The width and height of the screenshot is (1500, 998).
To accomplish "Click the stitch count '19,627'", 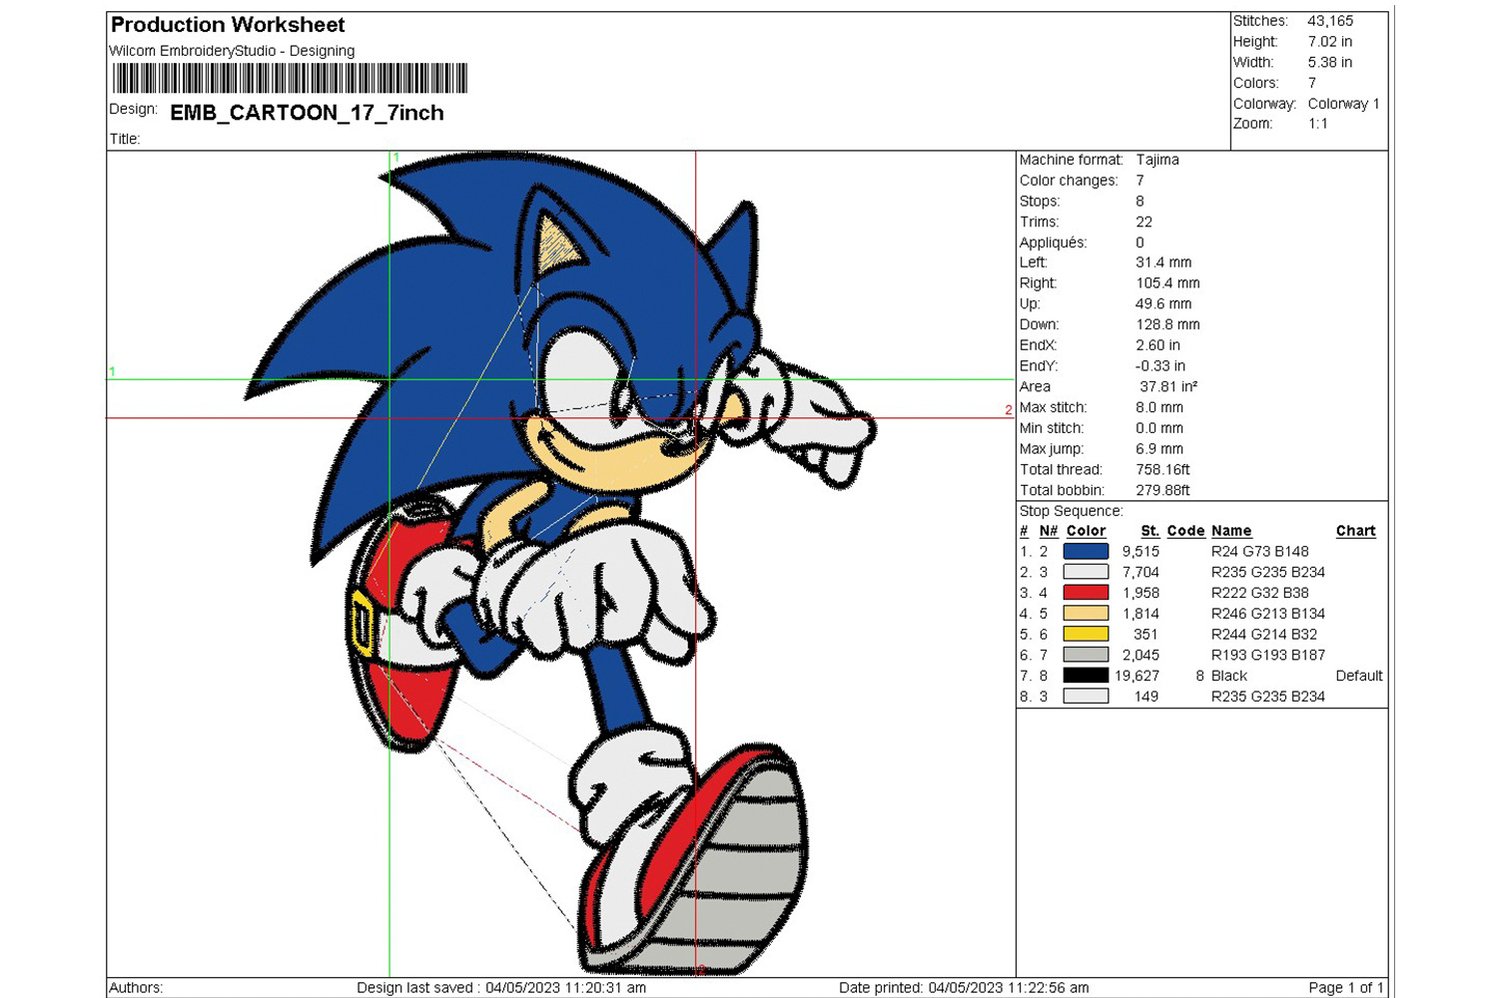I will coord(1137,676).
